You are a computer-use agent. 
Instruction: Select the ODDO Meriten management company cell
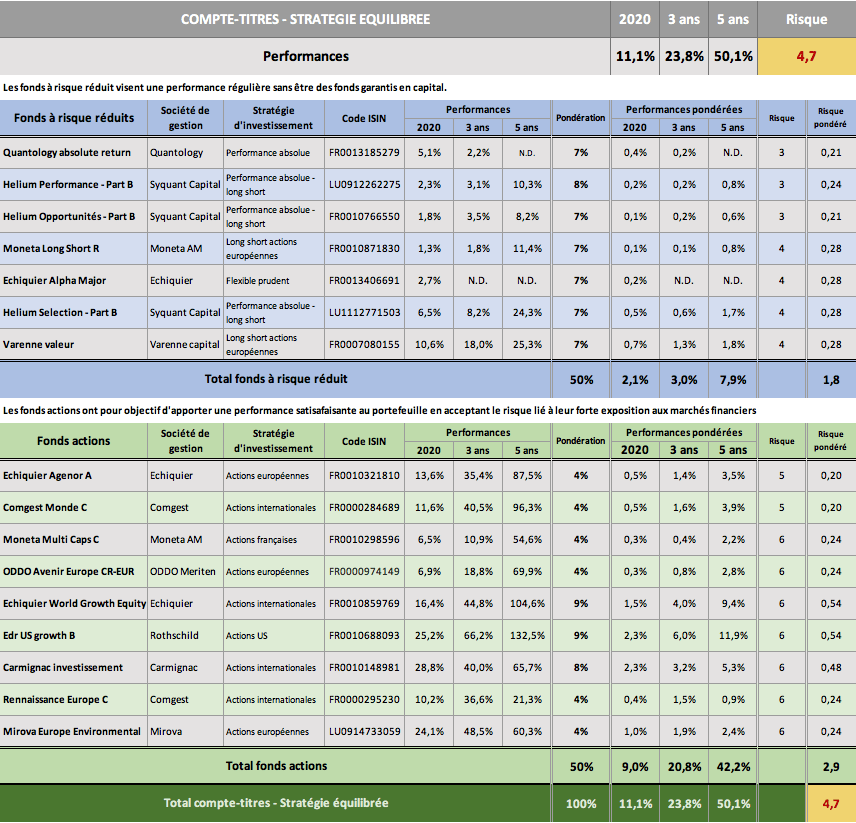click(x=185, y=572)
